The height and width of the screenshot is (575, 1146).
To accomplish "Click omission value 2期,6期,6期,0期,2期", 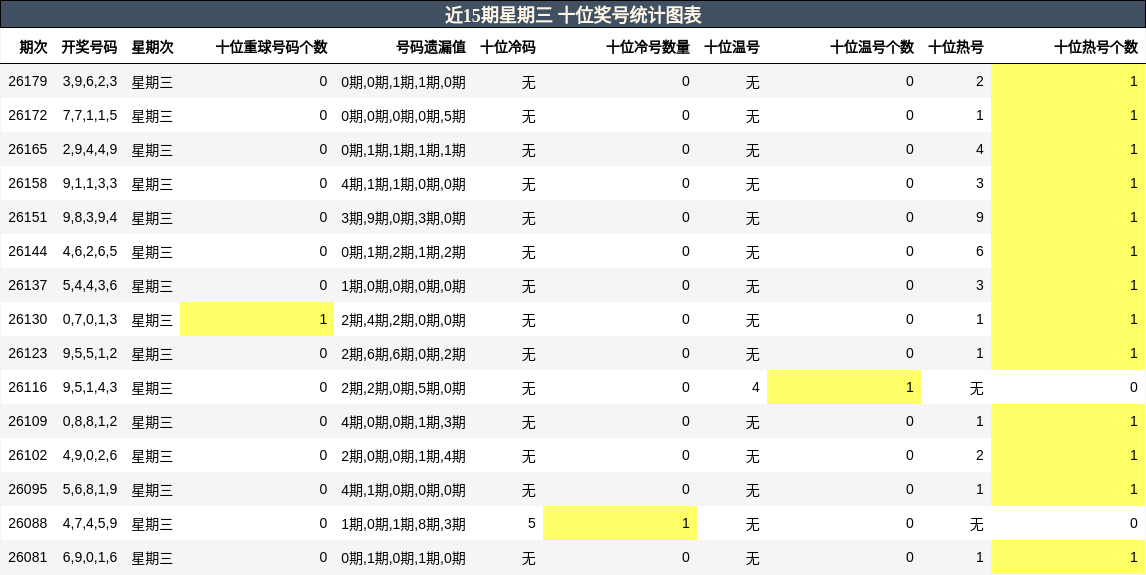I will pyautogui.click(x=403, y=354).
